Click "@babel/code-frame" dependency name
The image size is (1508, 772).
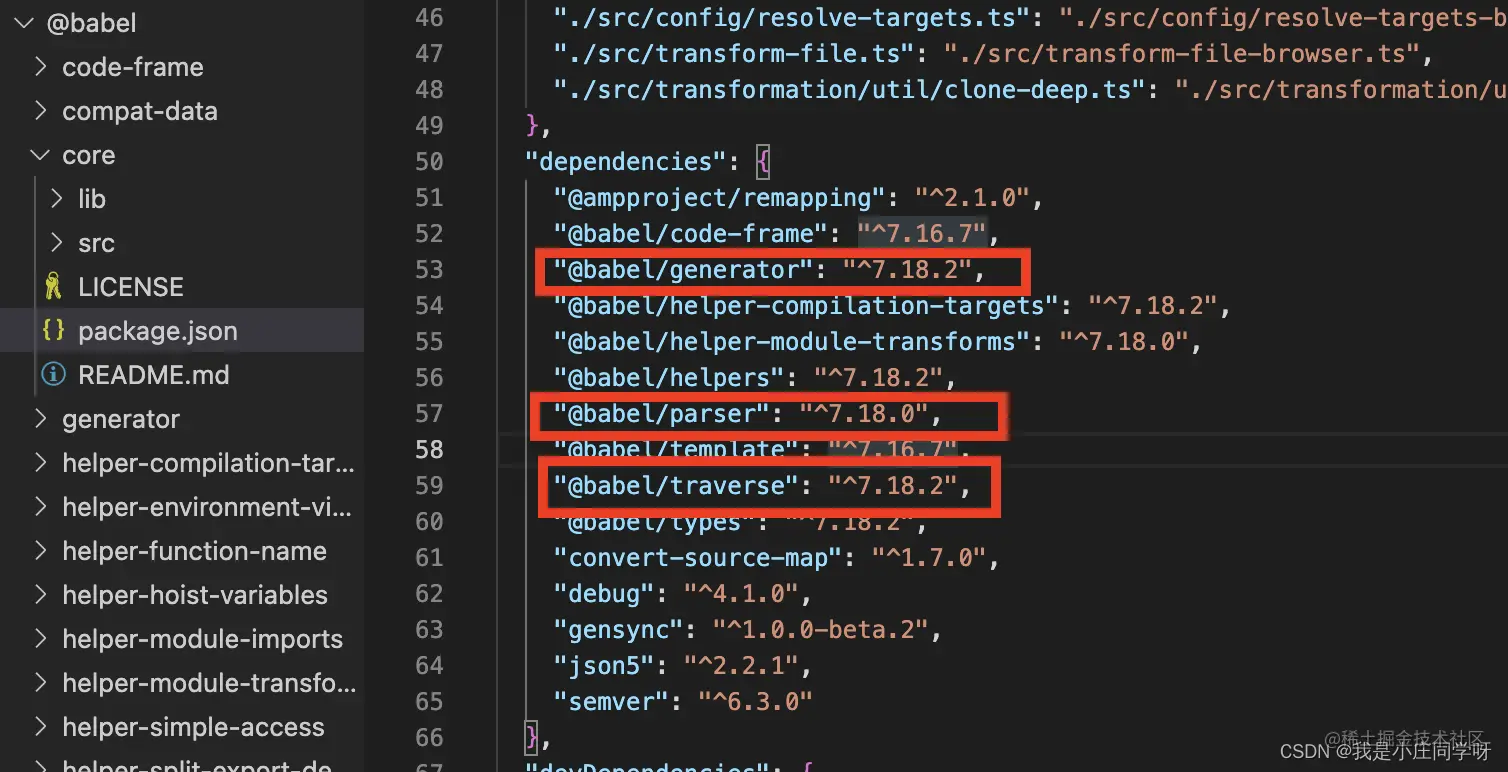coord(691,233)
